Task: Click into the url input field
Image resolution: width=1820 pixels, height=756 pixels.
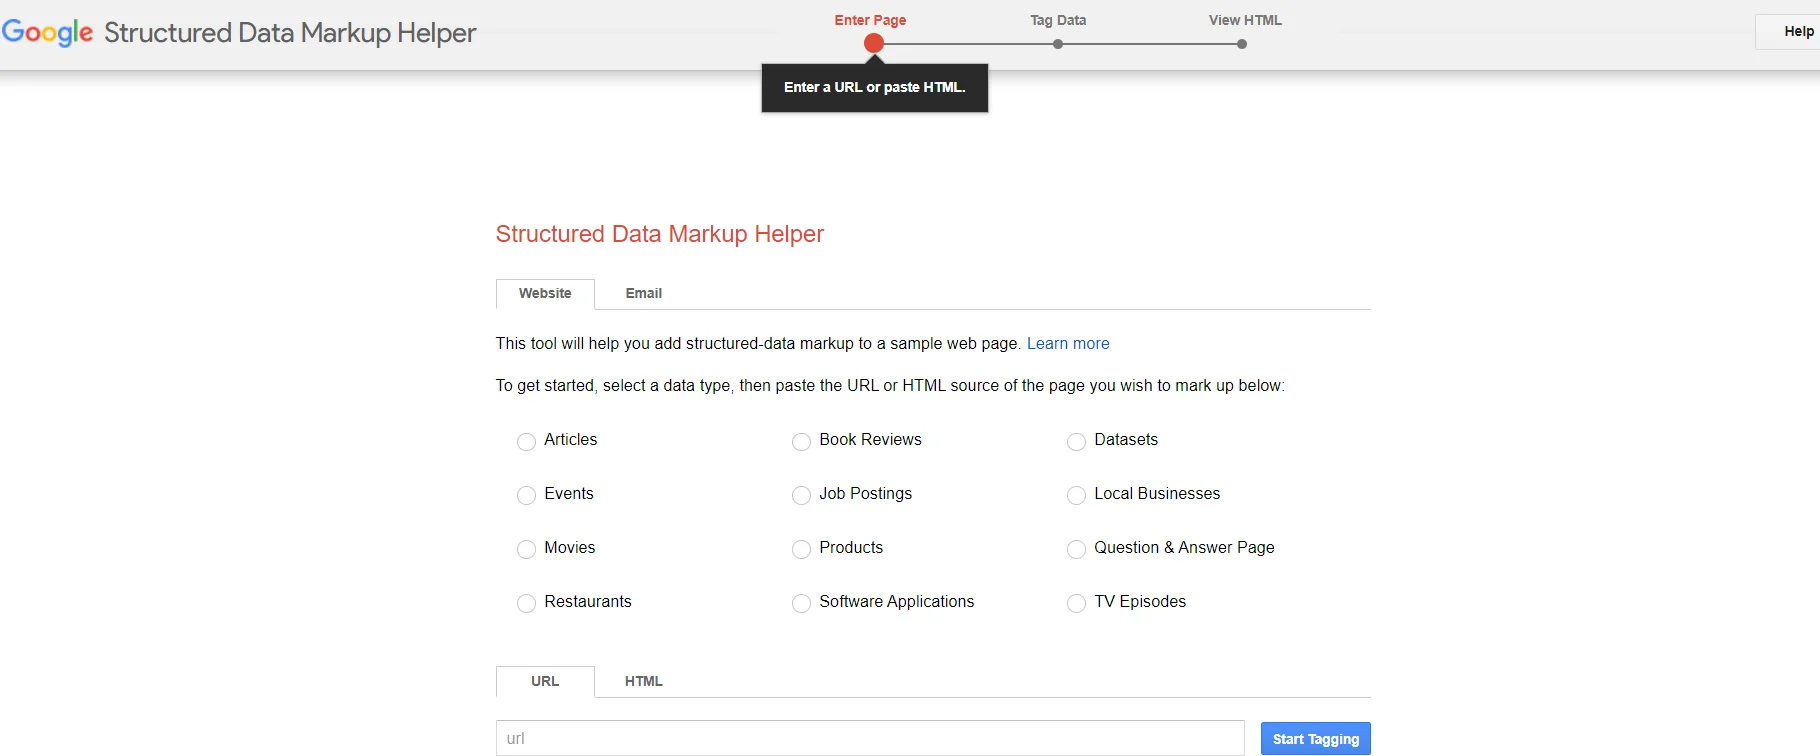Action: click(870, 738)
